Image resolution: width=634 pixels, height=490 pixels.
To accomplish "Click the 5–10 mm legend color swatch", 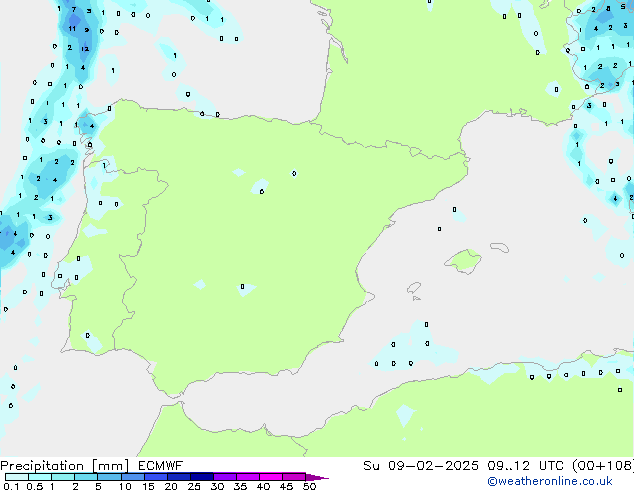I will click(x=110, y=477).
